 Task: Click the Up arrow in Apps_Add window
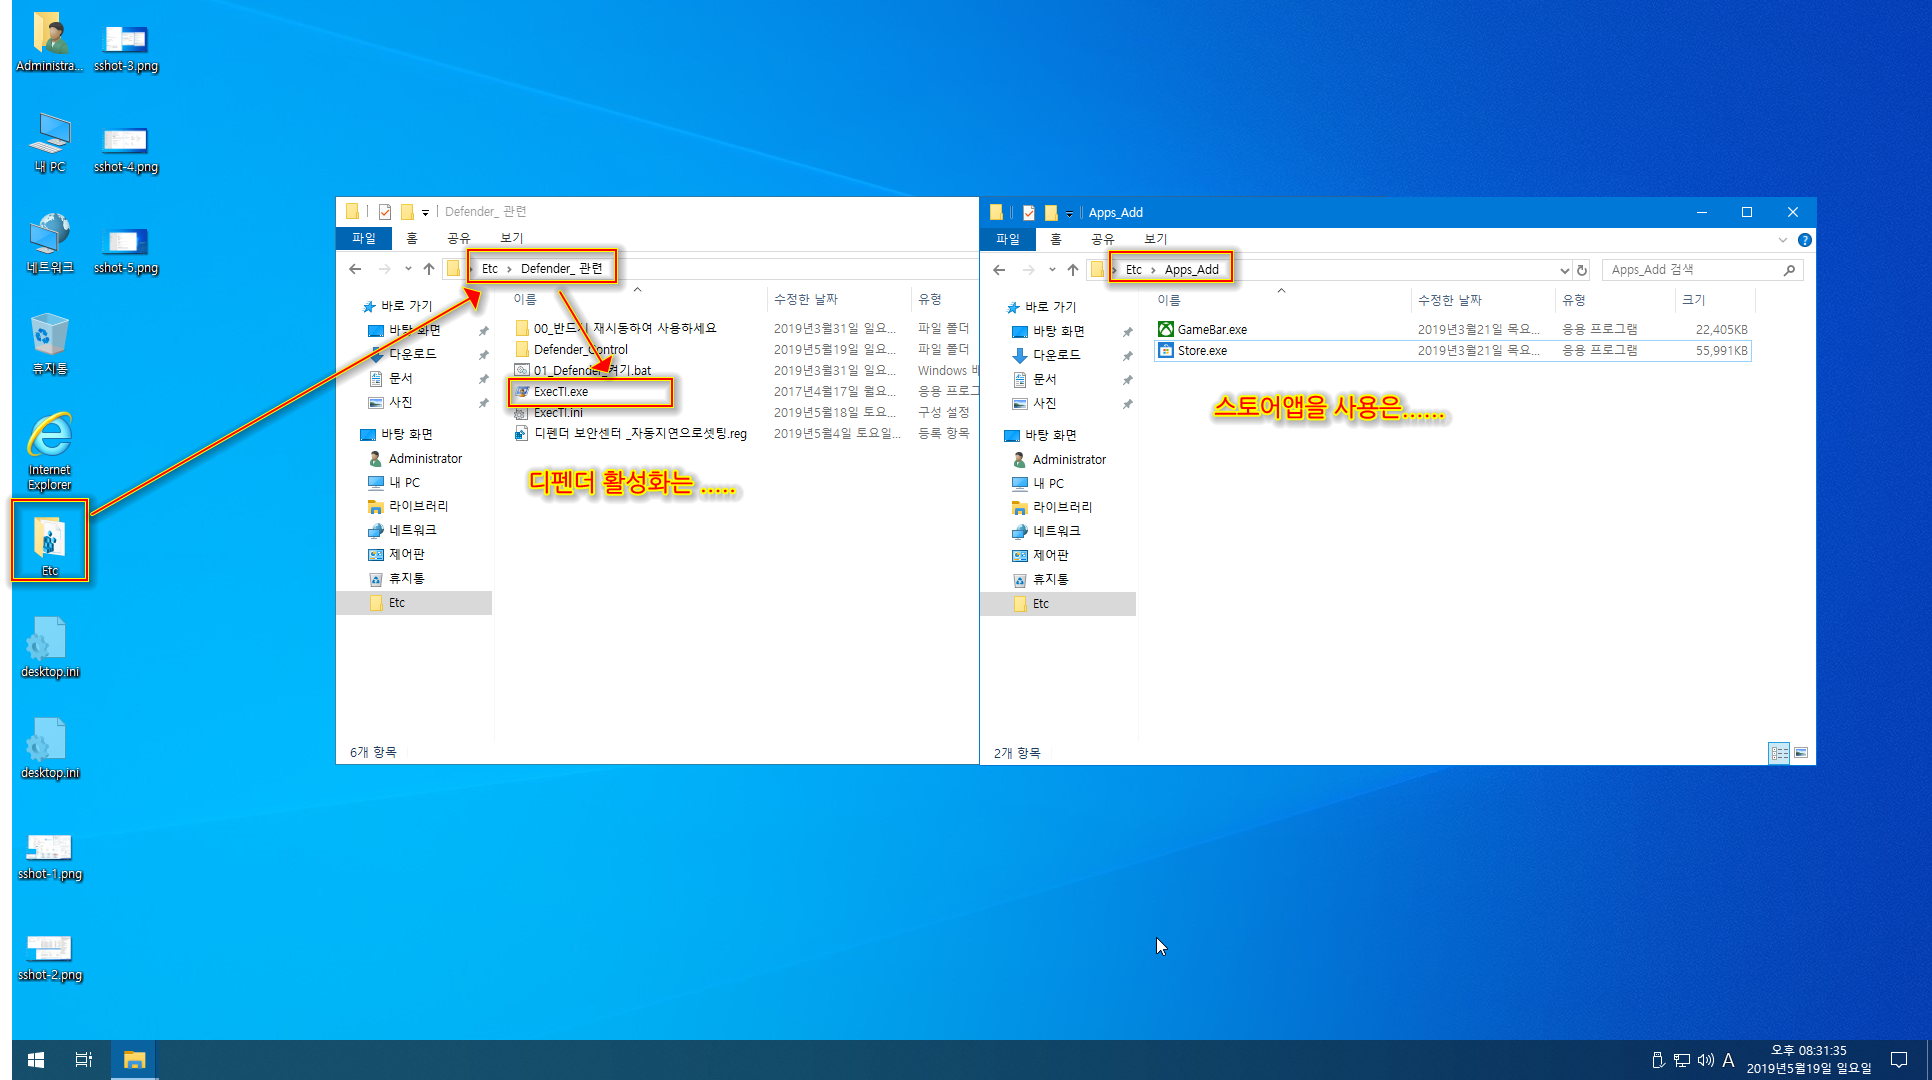tap(1073, 270)
